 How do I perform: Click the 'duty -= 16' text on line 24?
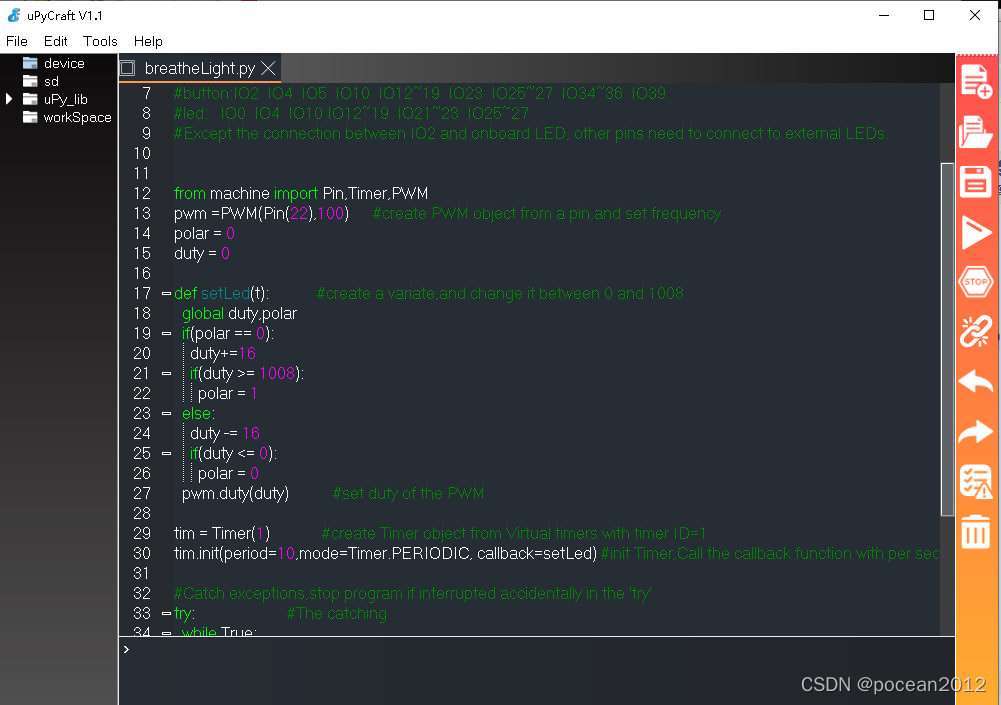(225, 434)
